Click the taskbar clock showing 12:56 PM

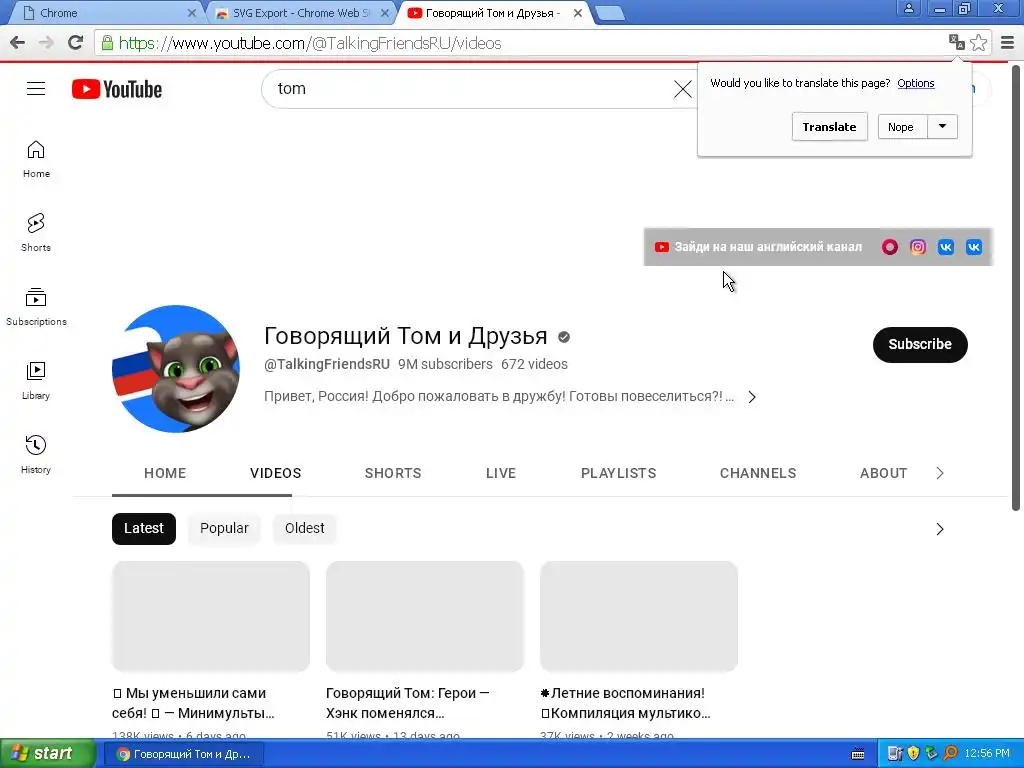click(x=987, y=754)
